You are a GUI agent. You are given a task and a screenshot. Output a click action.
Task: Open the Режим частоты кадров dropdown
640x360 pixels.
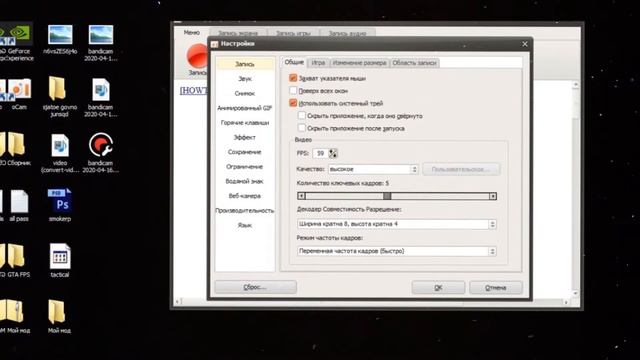pyautogui.click(x=396, y=251)
